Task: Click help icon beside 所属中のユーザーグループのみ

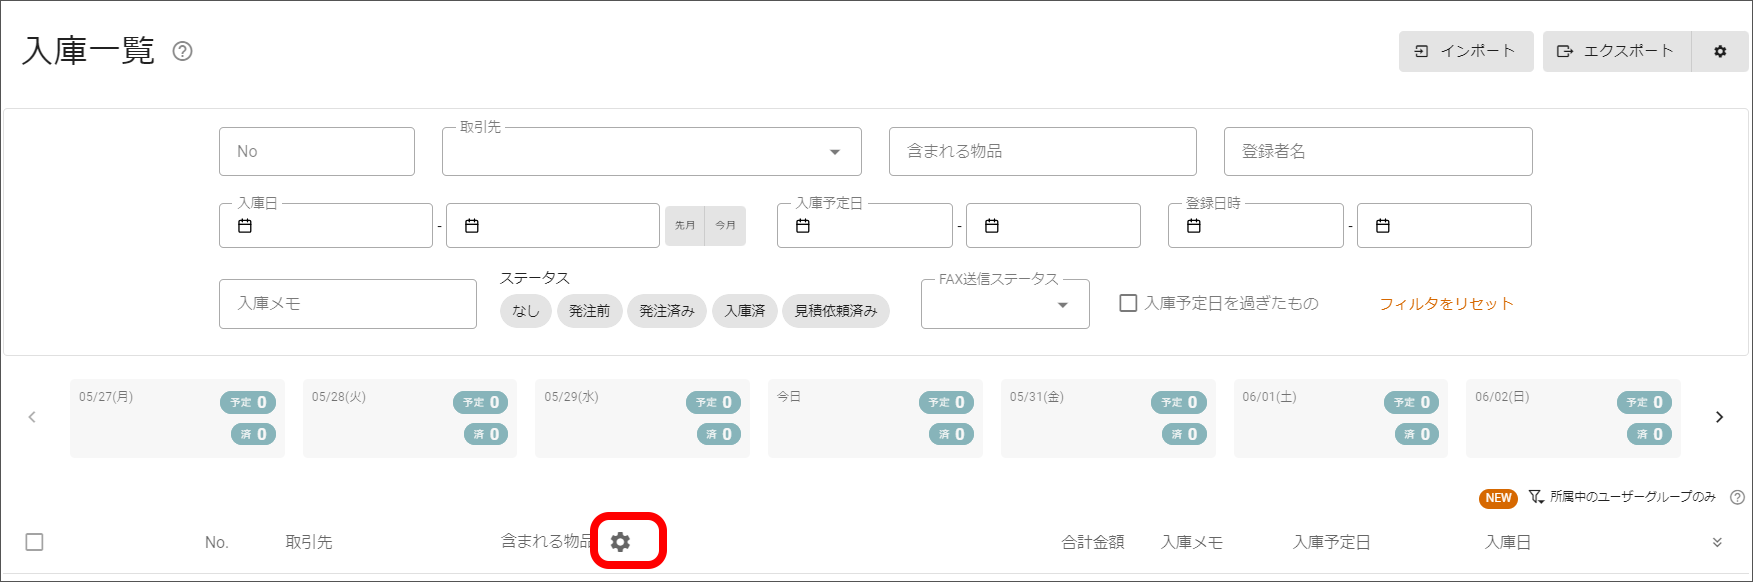Action: (x=1737, y=497)
